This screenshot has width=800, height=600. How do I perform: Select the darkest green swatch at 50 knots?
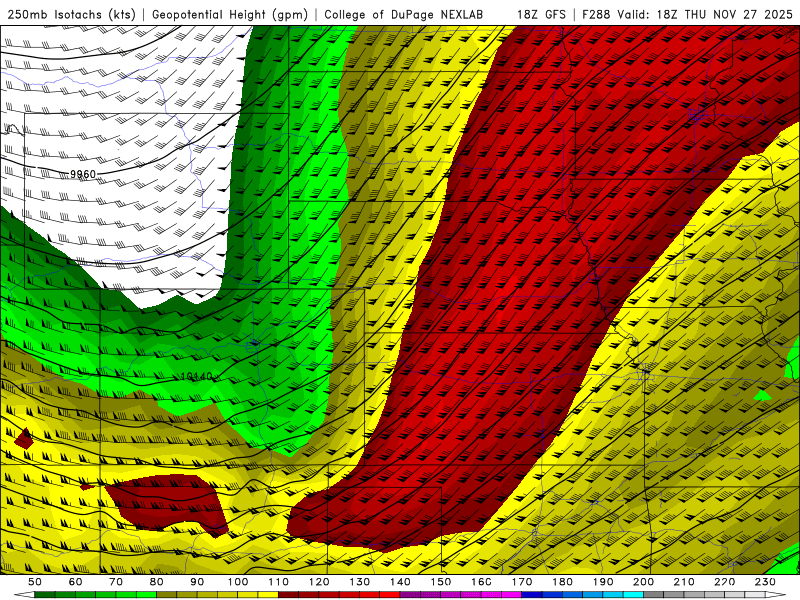[x=45, y=595]
